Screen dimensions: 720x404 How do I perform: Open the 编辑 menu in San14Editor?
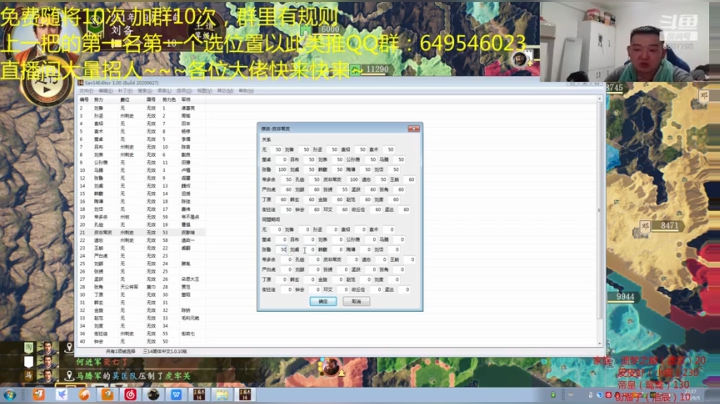106,91
